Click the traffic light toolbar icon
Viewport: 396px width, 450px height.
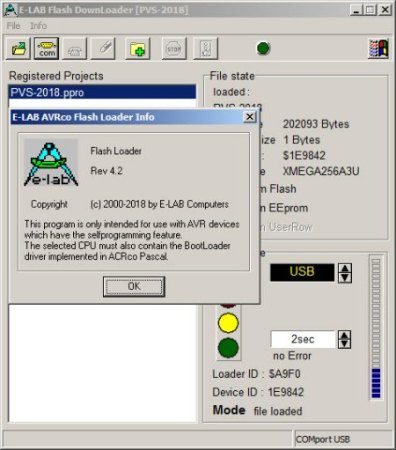point(206,49)
